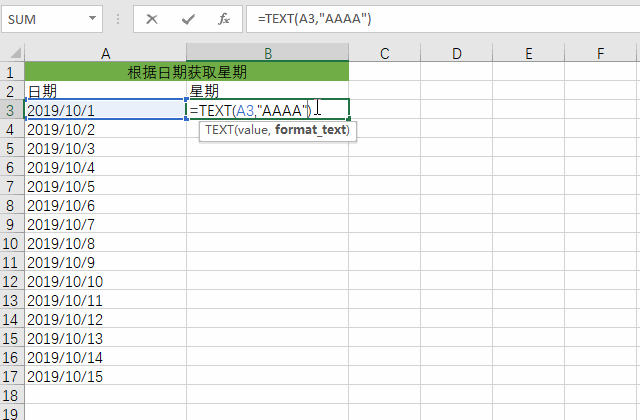Click cell containing 2019/10/12
Screen dimensions: 640x420
(x=105, y=319)
